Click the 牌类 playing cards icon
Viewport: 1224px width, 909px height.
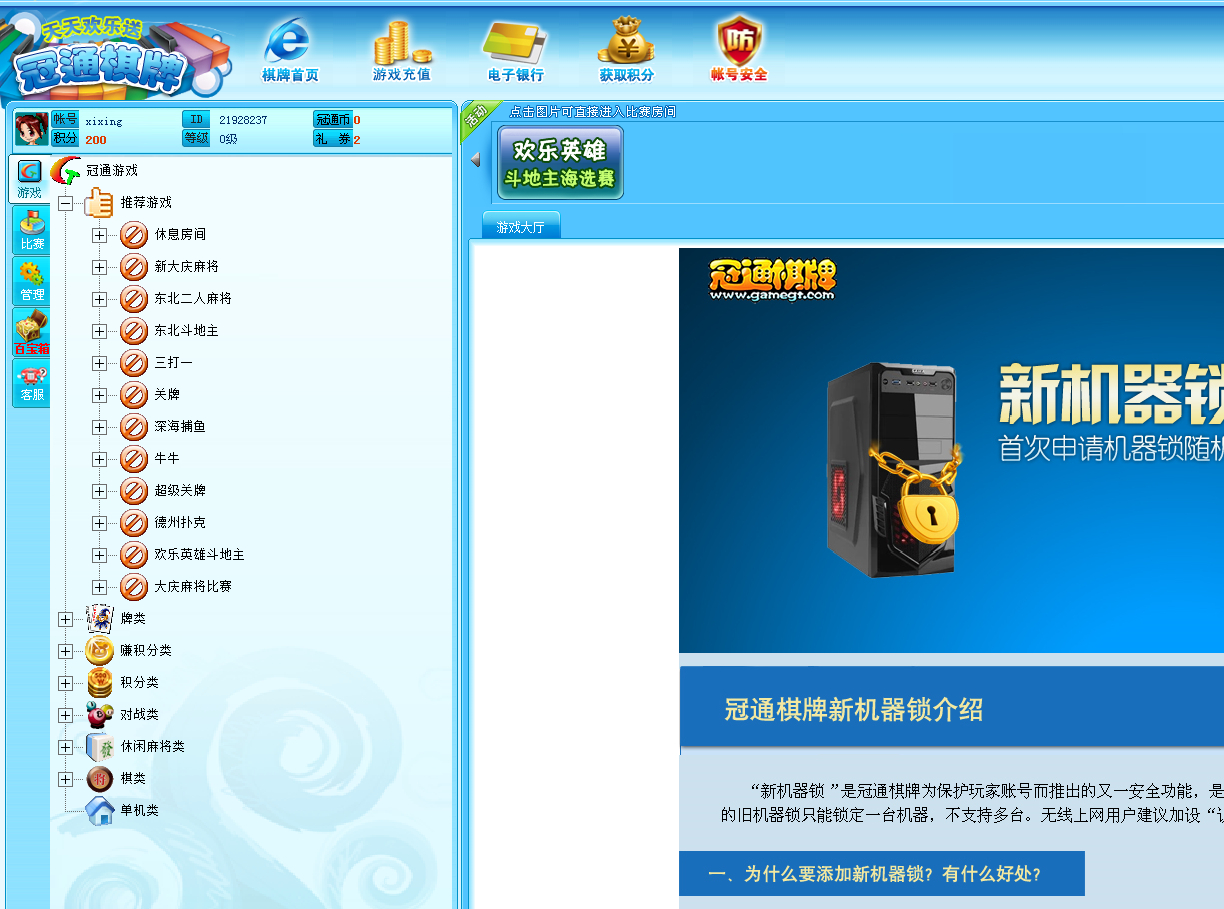click(x=99, y=618)
